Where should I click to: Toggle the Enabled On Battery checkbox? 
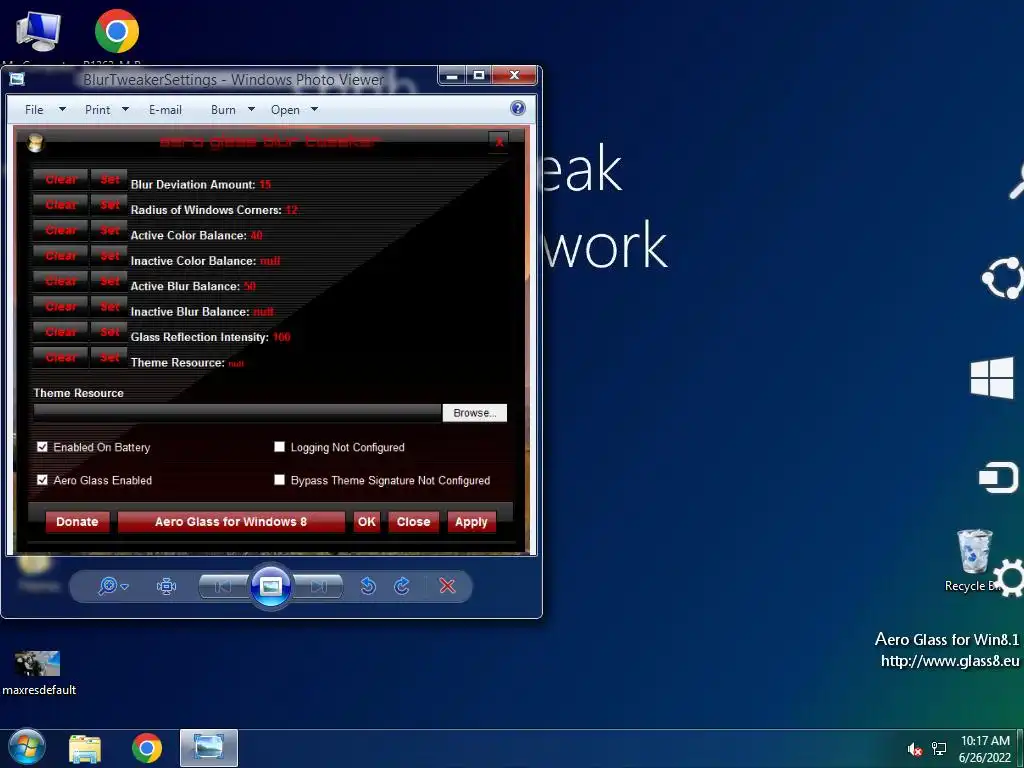[x=42, y=447]
